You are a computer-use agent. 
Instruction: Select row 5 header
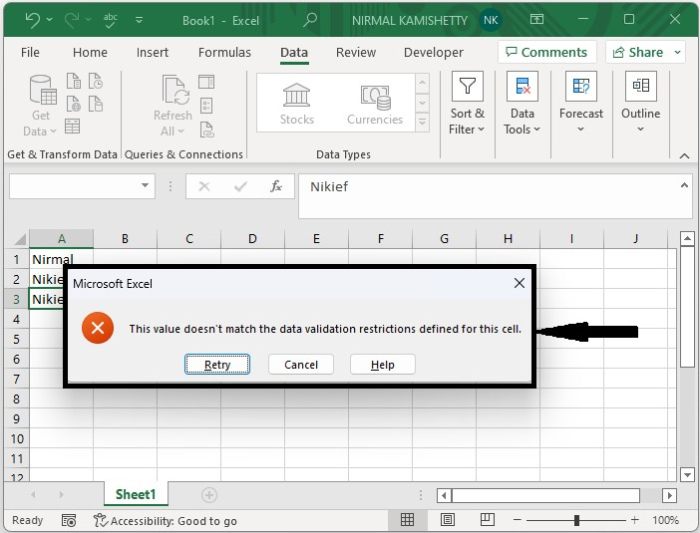tap(17, 339)
